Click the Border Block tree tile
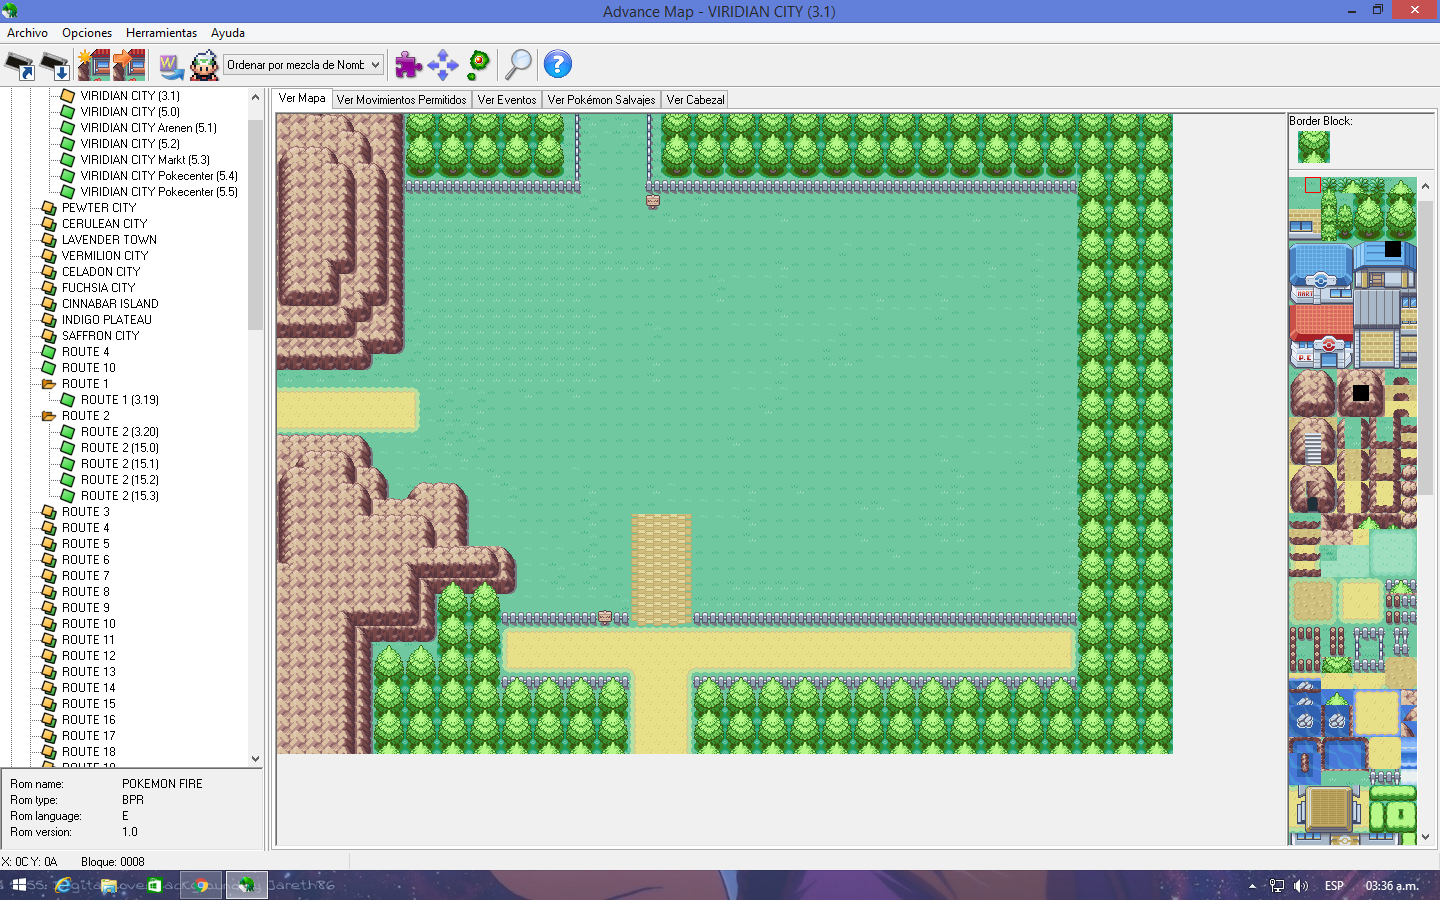 [1313, 147]
